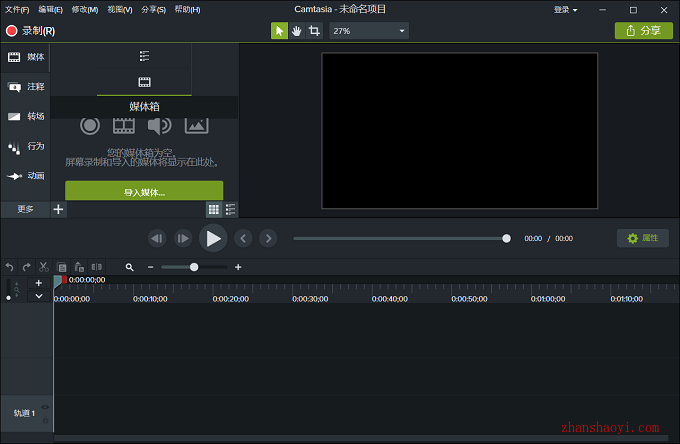The width and height of the screenshot is (680, 444).
Task: Click the previous frame playback button
Action: (x=157, y=238)
